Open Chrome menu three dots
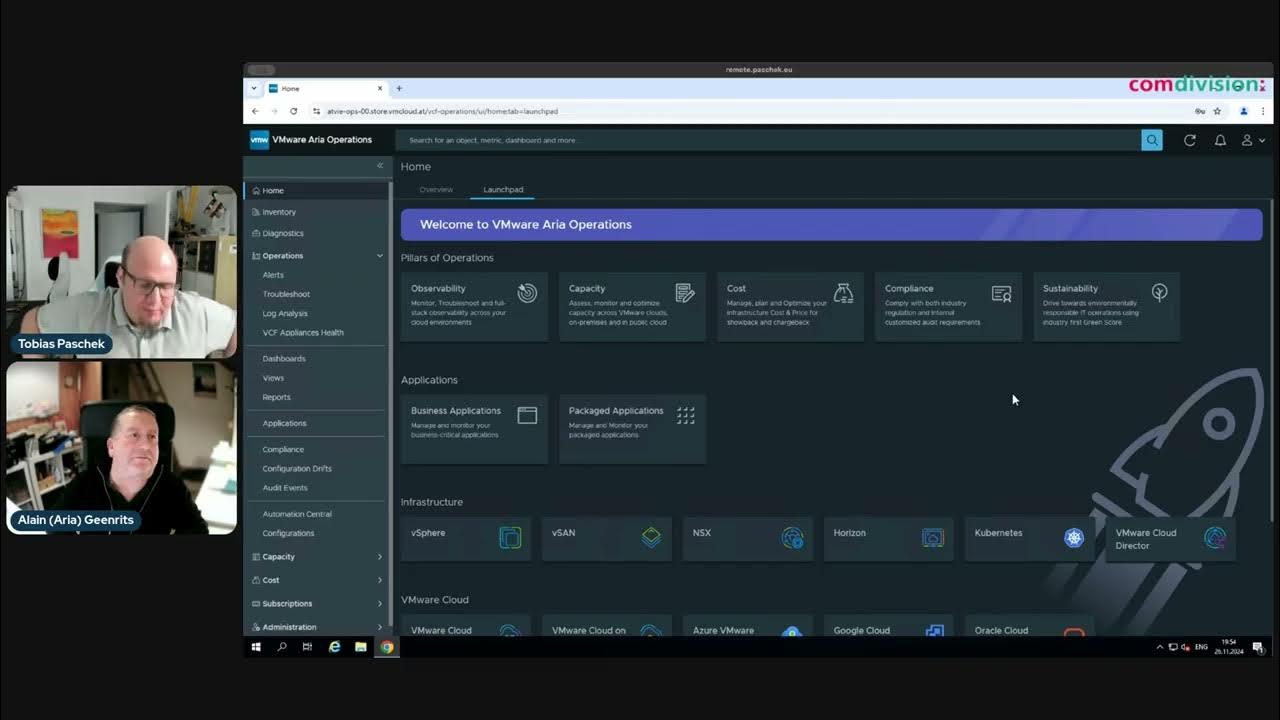The height and width of the screenshot is (720, 1280). point(1263,111)
